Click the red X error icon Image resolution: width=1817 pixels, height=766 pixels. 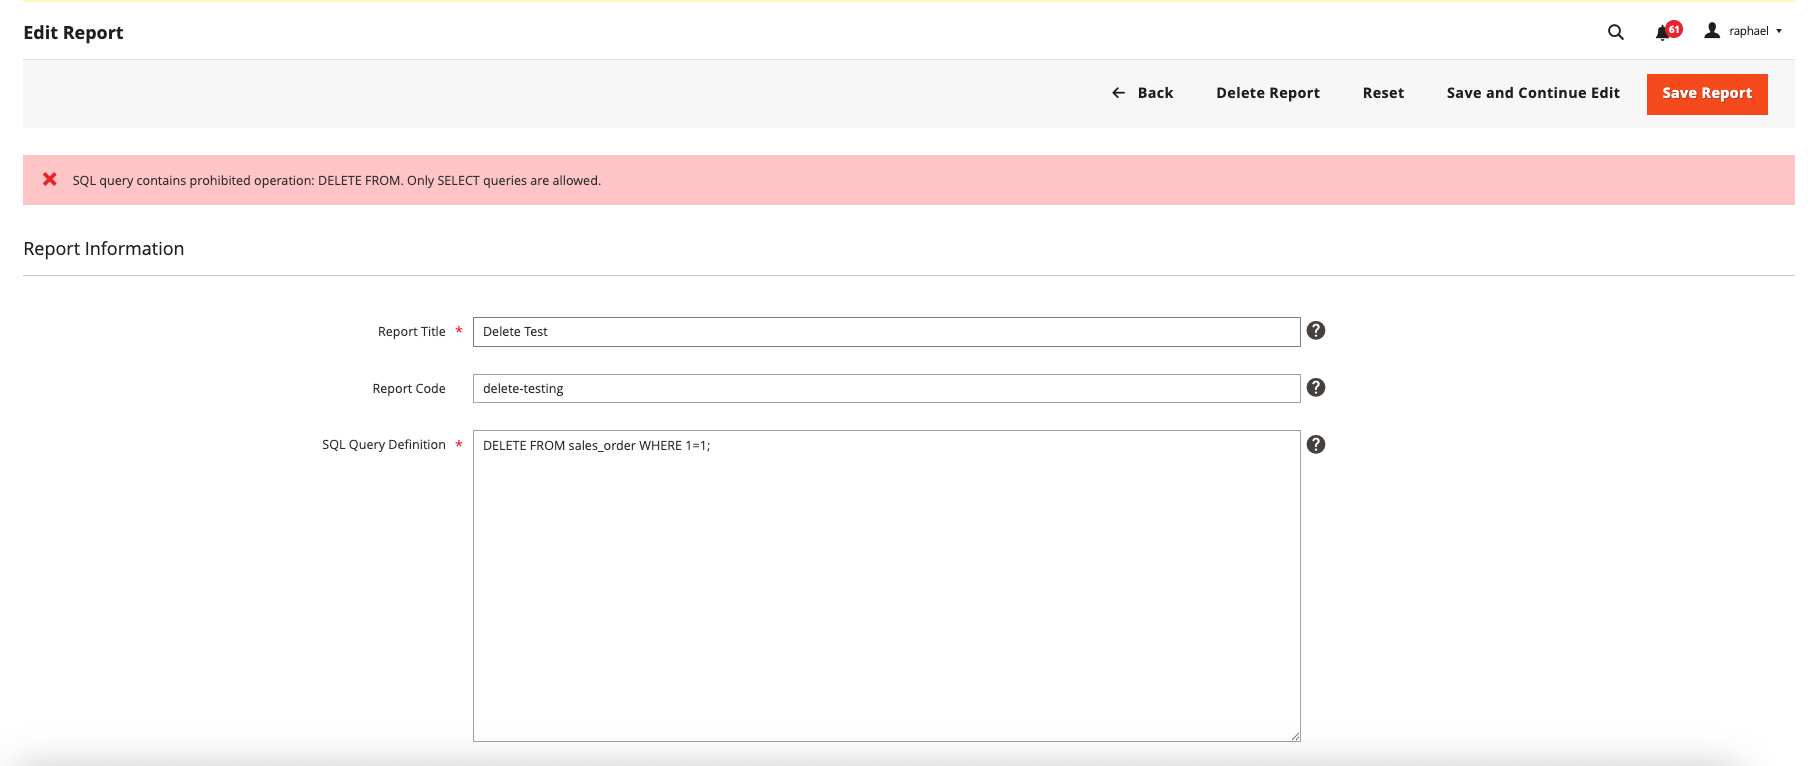[x=49, y=180]
